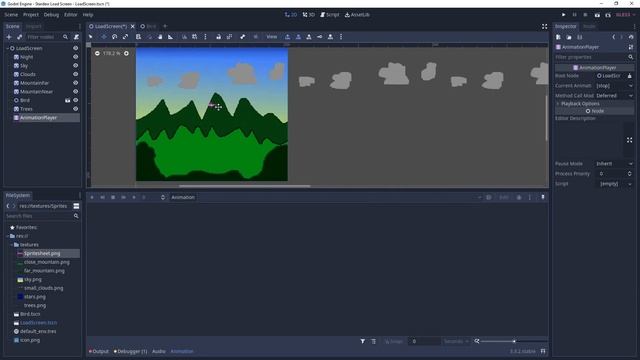This screenshot has height=360, width=640.
Task: Select the Rotate mode tool
Action: [x=114, y=37]
